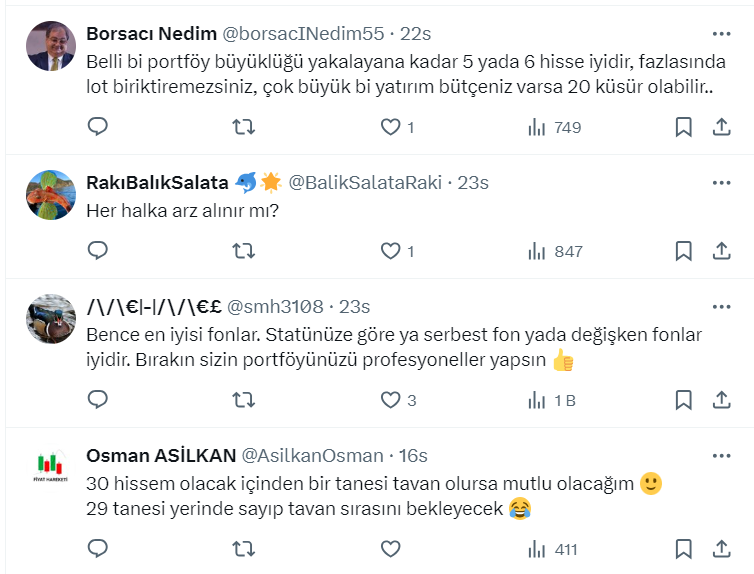
Task: Expand more options on smh3108's tweet
Action: tap(721, 306)
